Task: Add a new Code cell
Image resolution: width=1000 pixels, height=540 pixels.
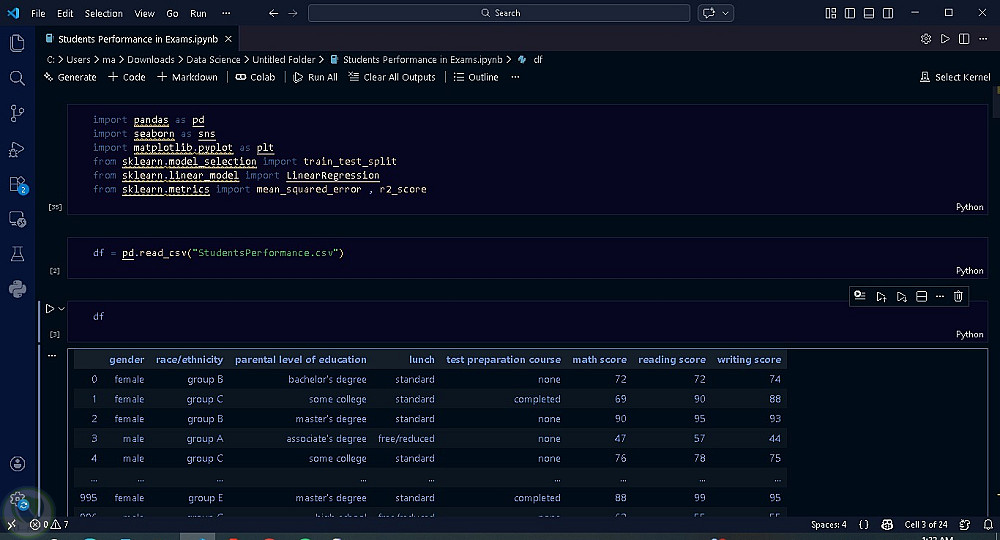Action: pos(127,77)
